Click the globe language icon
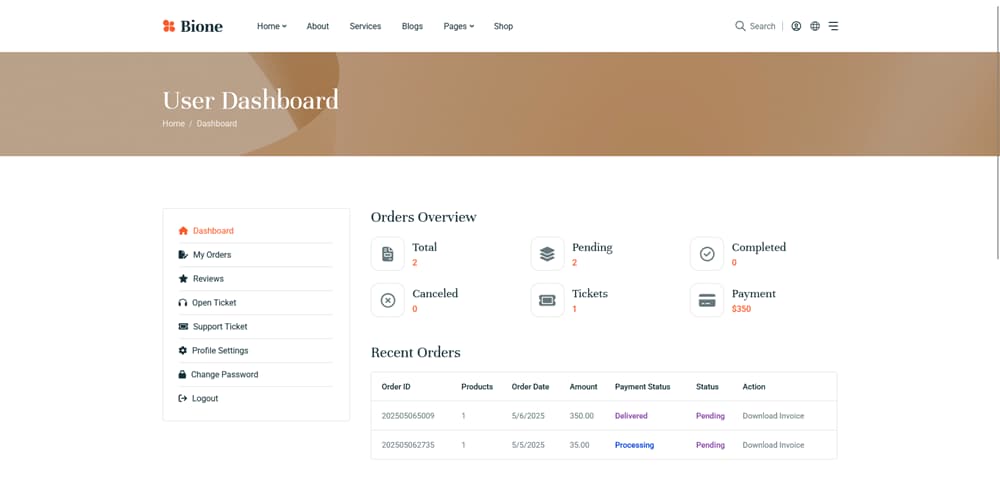The height and width of the screenshot is (493, 1000). (815, 26)
